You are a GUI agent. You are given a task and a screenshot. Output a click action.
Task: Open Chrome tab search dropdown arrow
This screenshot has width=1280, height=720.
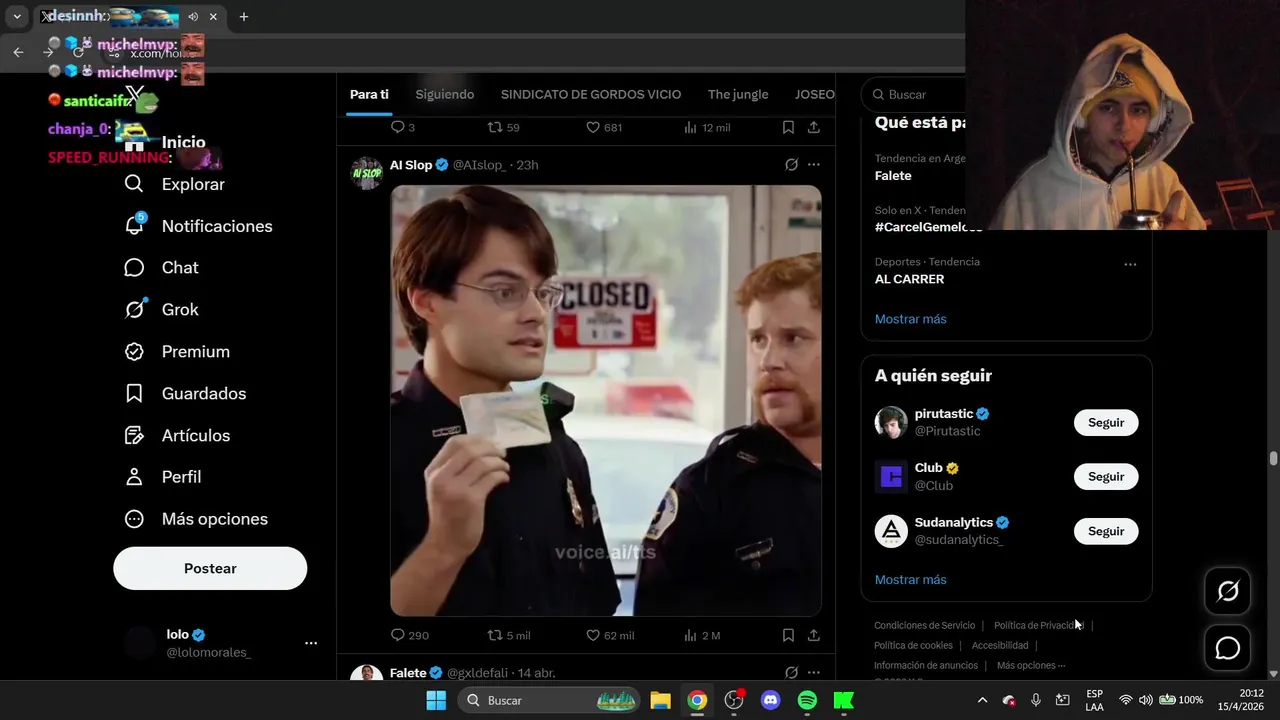17,17
